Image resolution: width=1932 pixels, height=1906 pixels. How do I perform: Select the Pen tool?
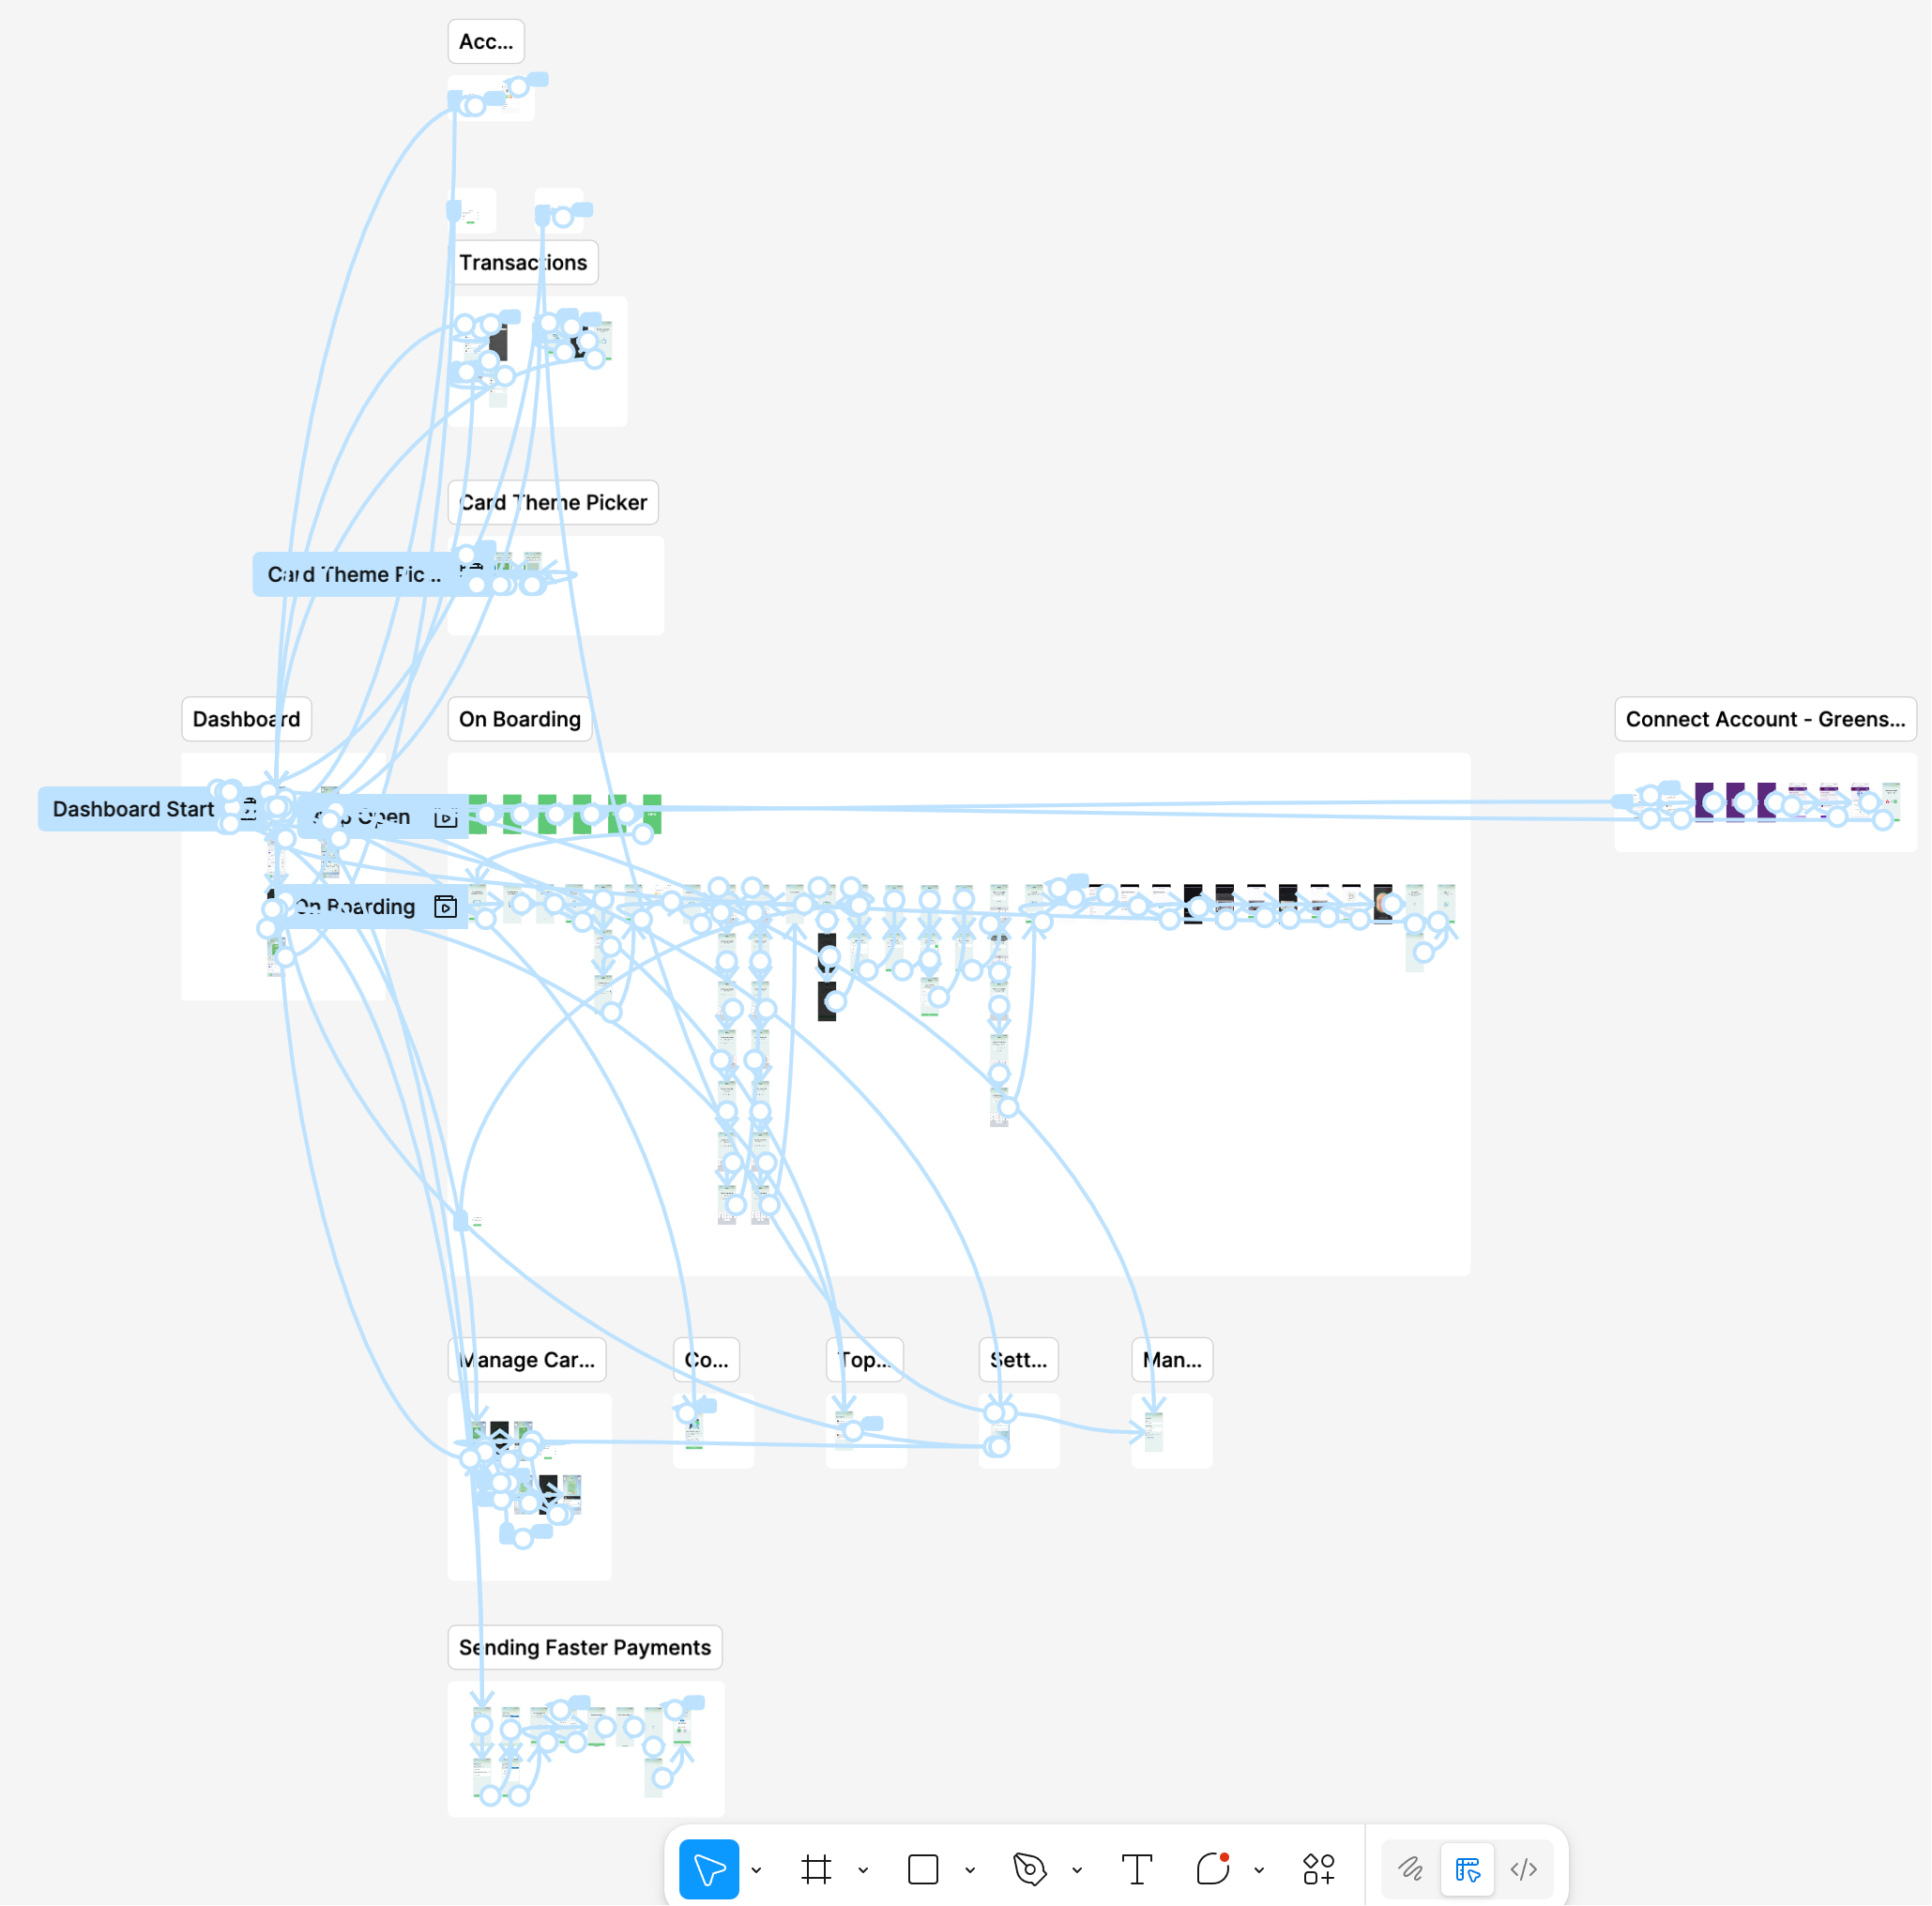click(x=1030, y=1868)
